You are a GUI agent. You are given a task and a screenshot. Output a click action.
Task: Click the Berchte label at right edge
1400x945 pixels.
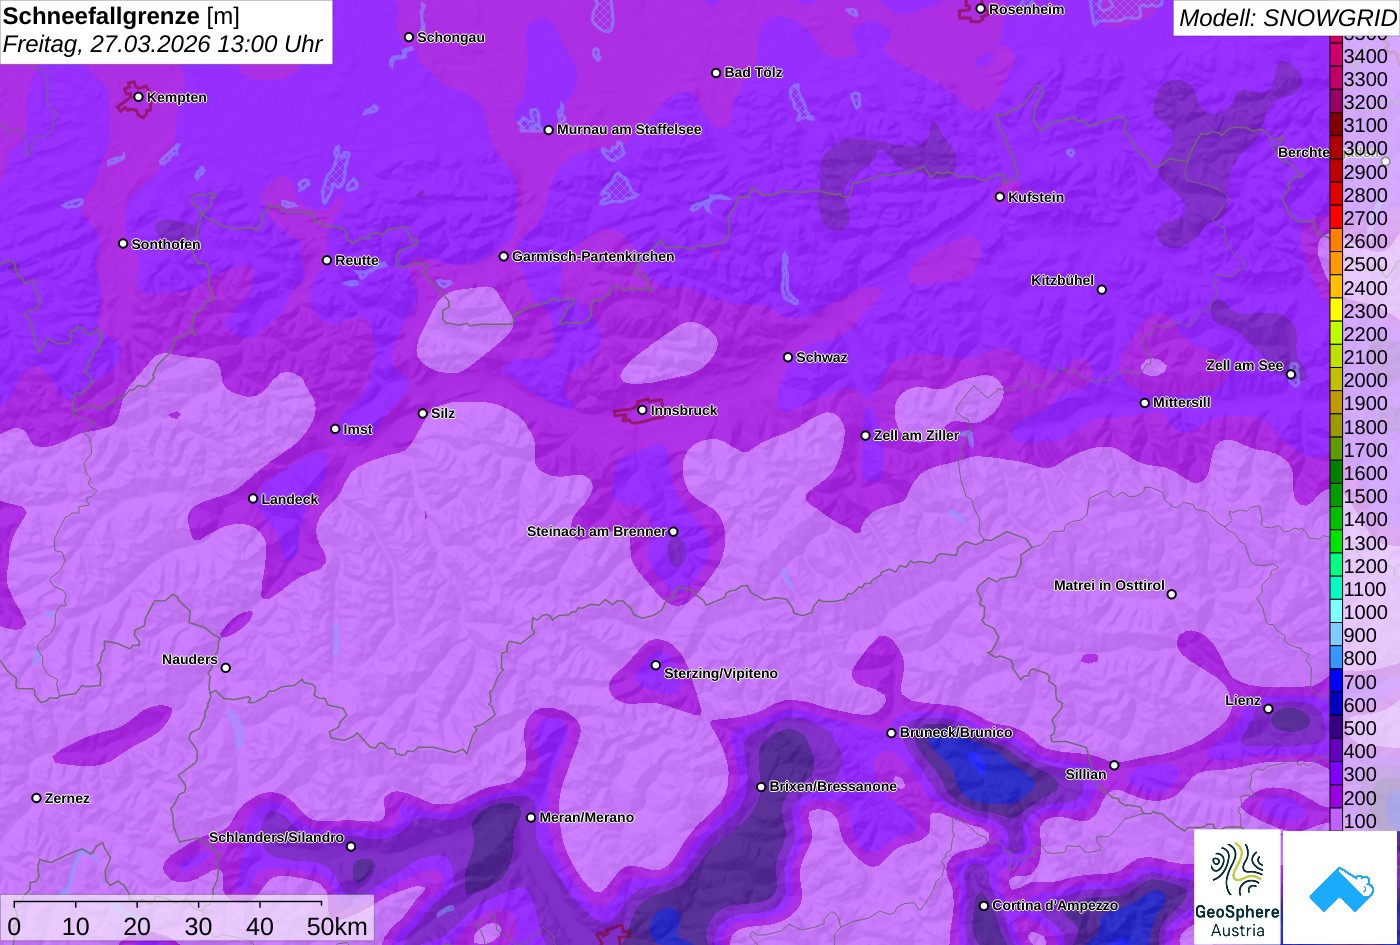pos(1304,153)
